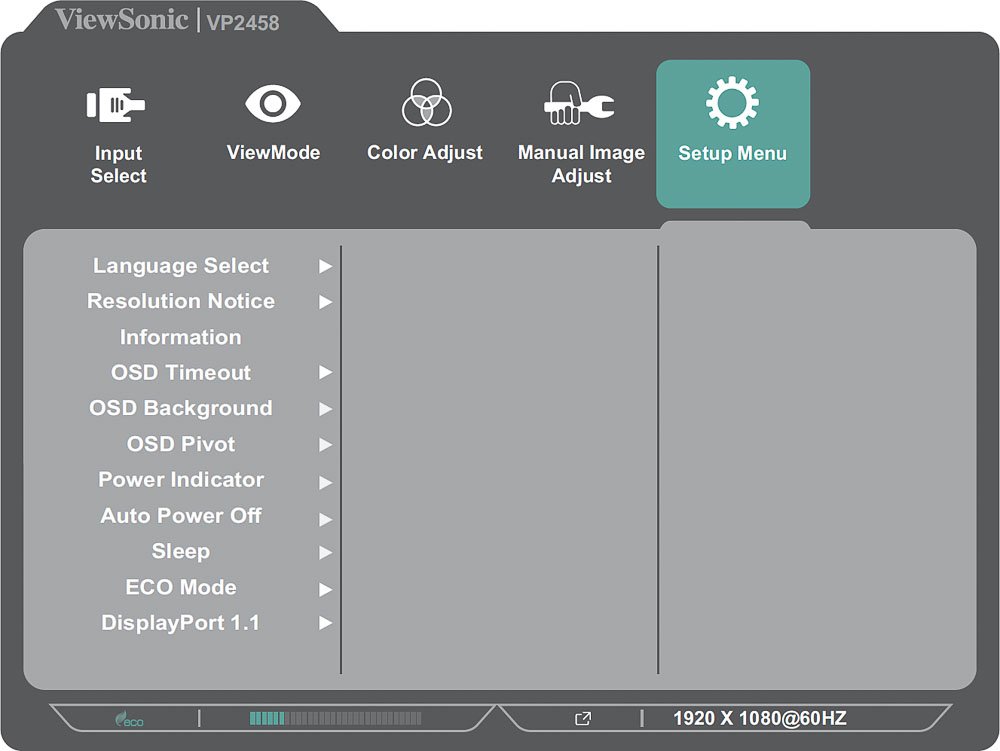Screen dimensions: 1000x751
Task: Expand the OSD Timeout submenu arrow
Action: 325,373
